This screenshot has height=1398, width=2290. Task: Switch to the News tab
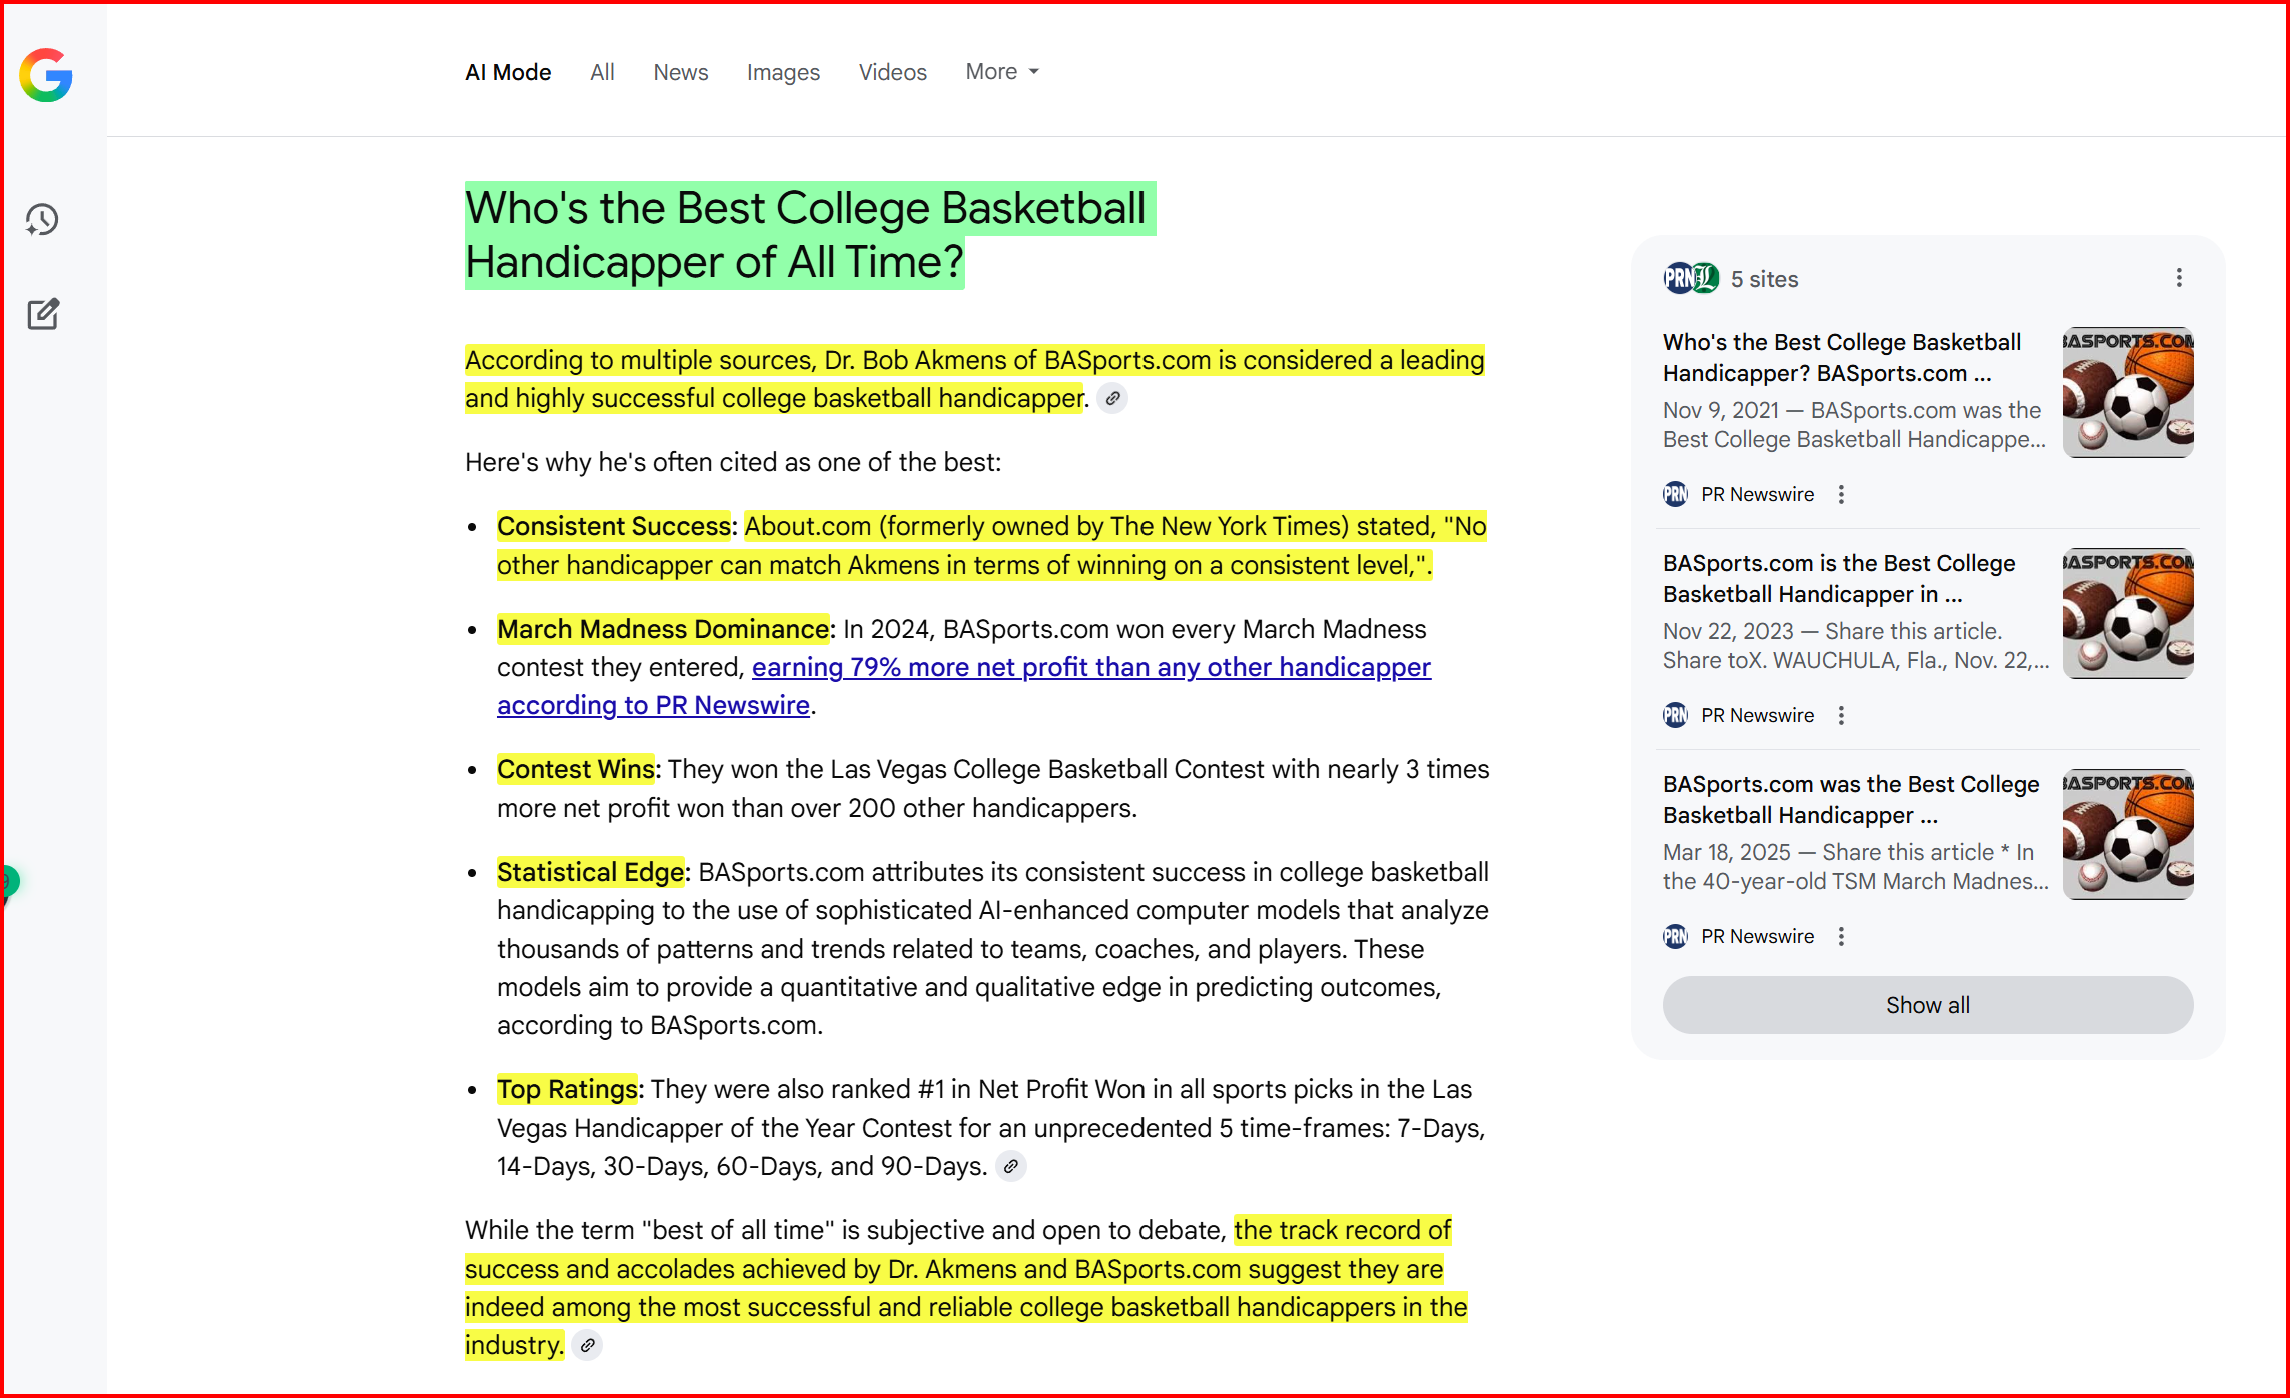coord(680,72)
